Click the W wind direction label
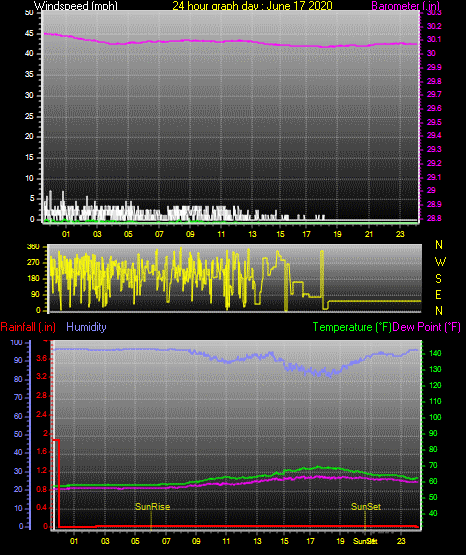 click(440, 262)
